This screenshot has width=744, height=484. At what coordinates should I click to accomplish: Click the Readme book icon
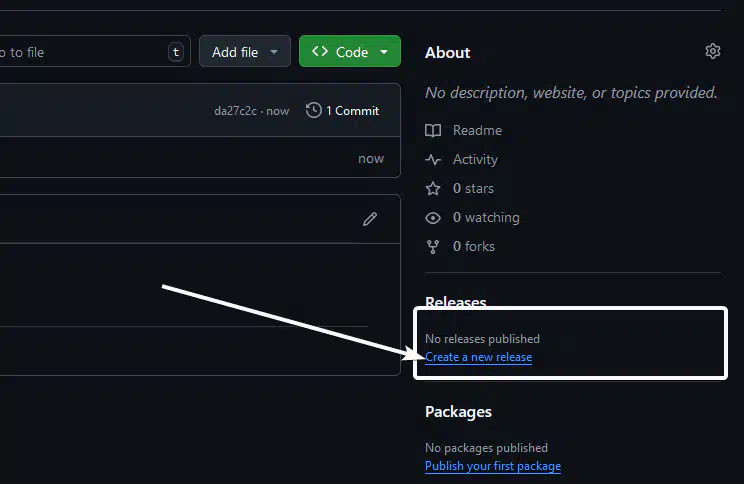click(x=433, y=130)
